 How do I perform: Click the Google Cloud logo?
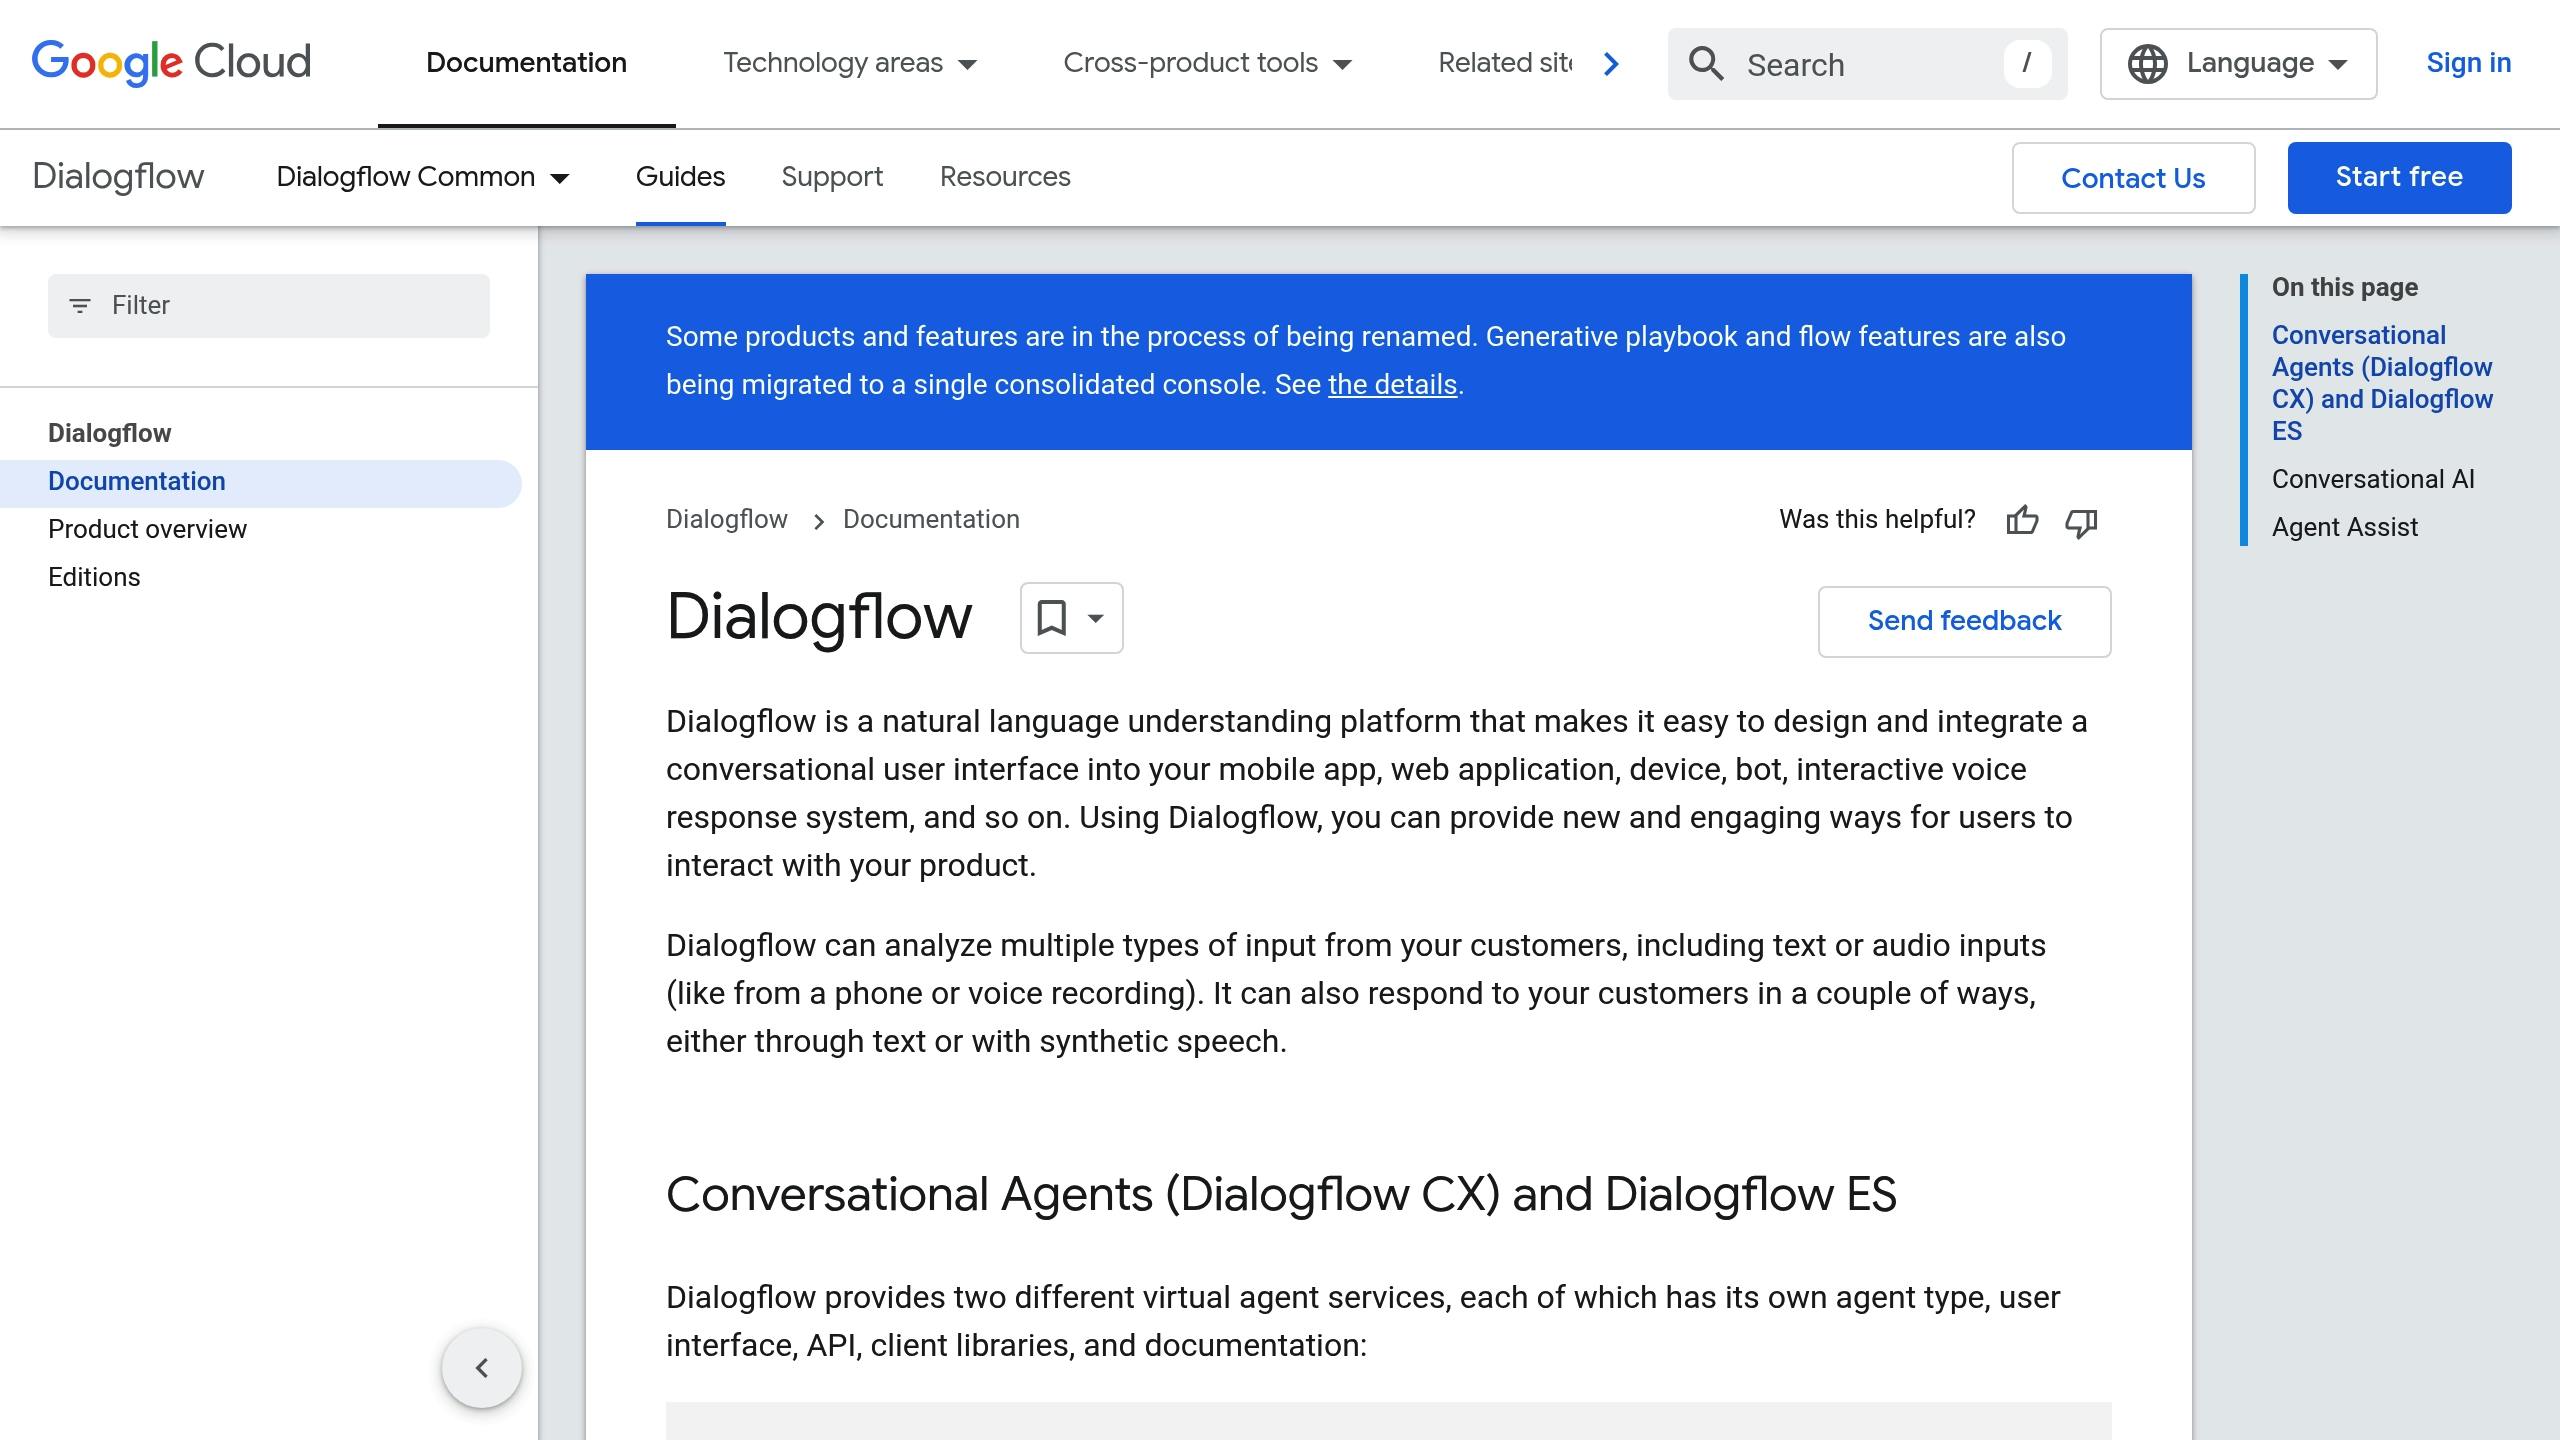171,63
